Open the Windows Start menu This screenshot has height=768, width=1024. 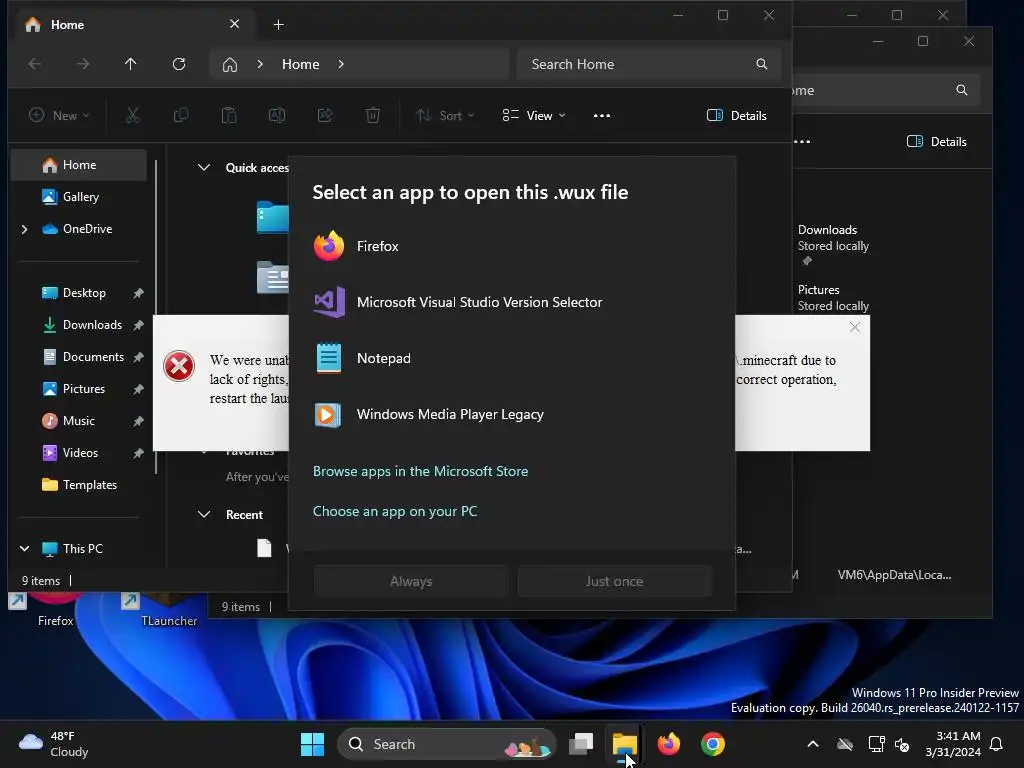pos(312,744)
